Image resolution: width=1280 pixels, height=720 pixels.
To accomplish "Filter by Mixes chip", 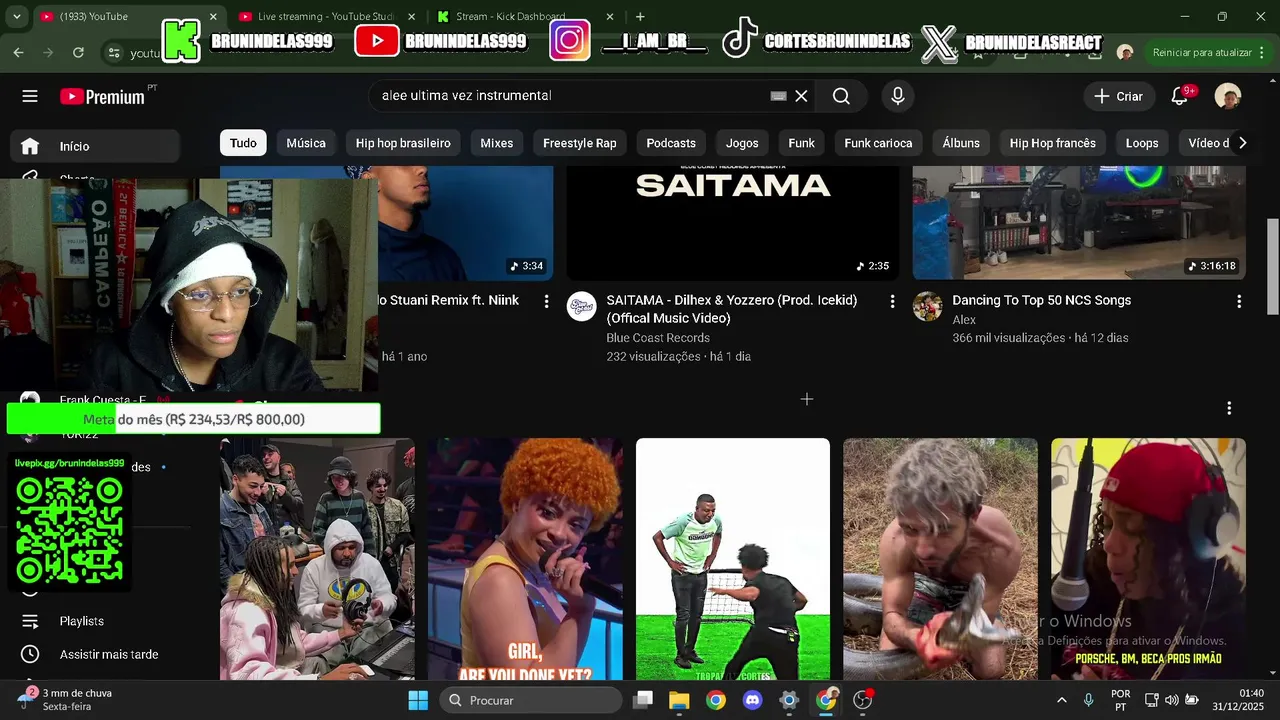I will pyautogui.click(x=496, y=143).
